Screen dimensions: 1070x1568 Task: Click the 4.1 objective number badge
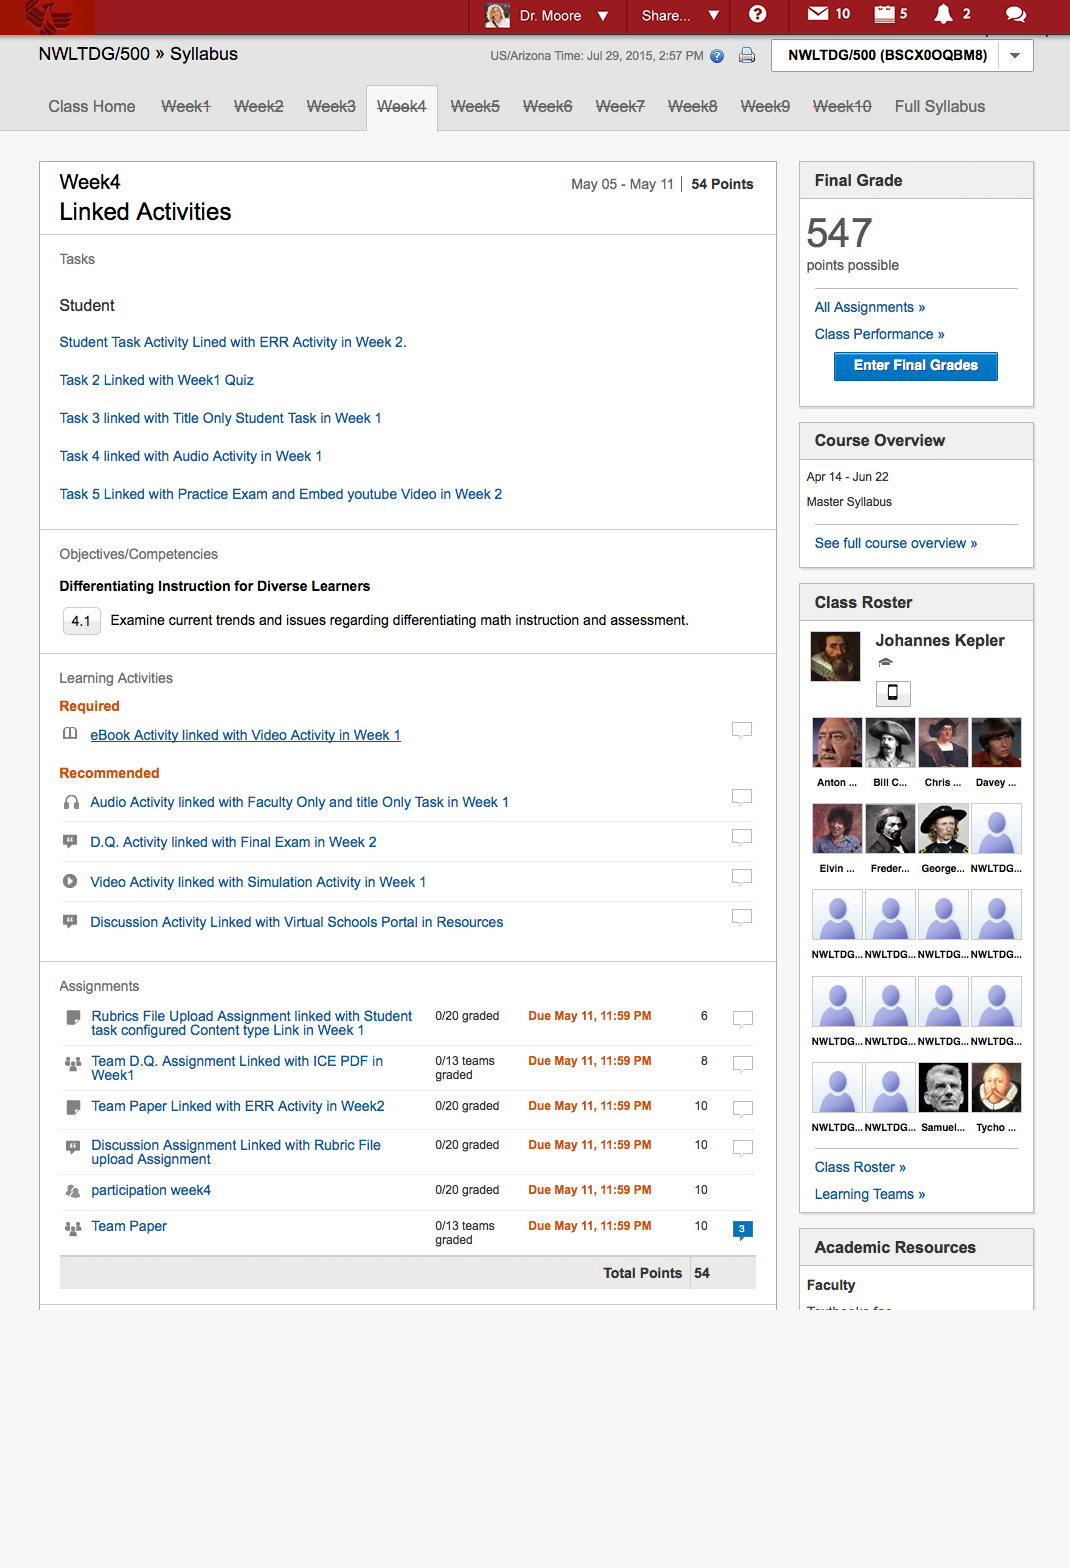pyautogui.click(x=81, y=621)
